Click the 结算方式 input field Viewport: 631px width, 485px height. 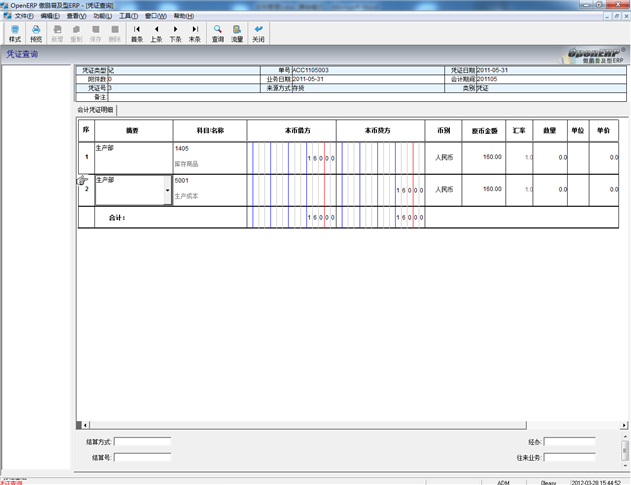point(142,441)
